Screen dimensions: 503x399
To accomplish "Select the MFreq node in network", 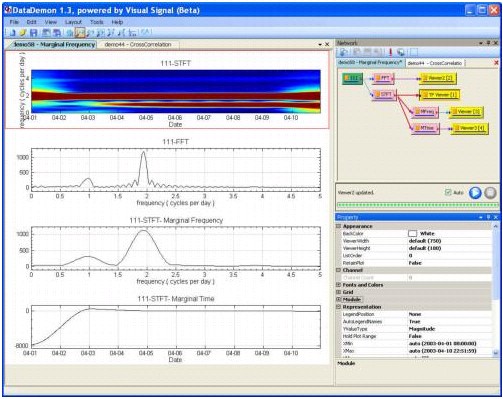I will click(x=425, y=112).
